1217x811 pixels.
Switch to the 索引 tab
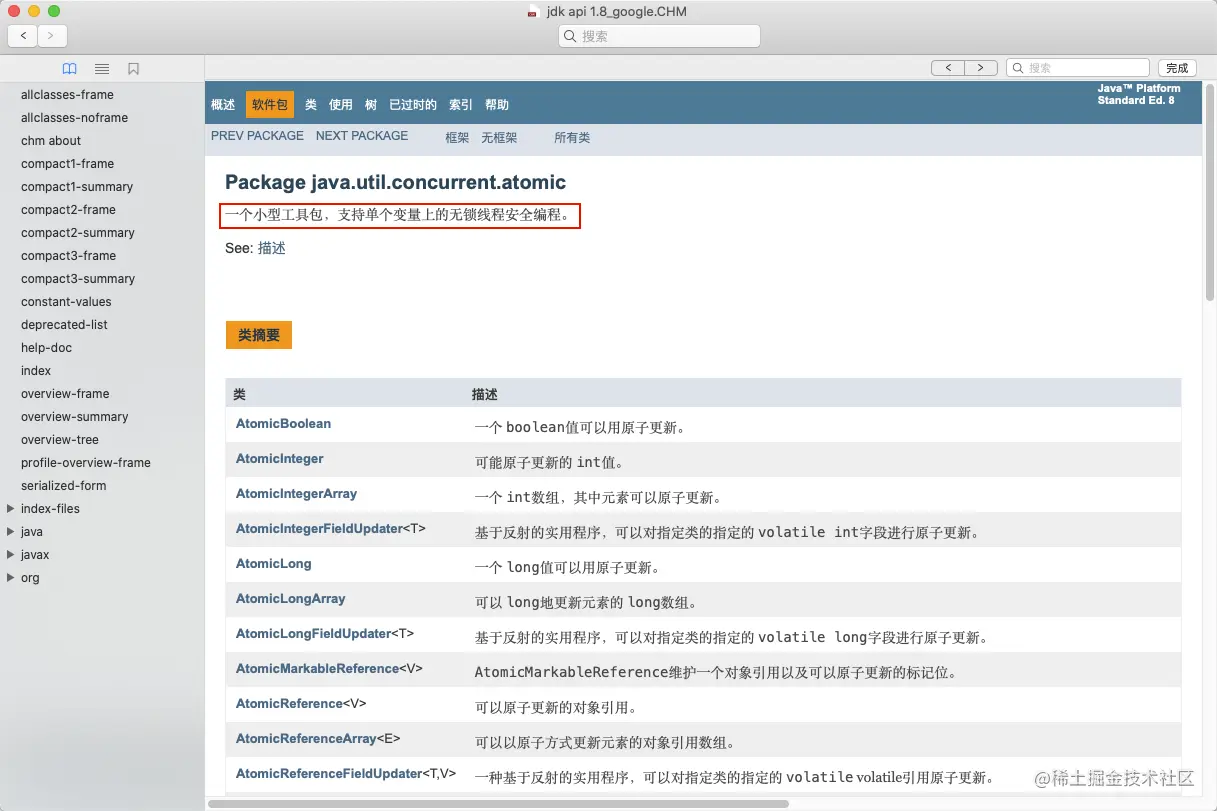(x=460, y=104)
